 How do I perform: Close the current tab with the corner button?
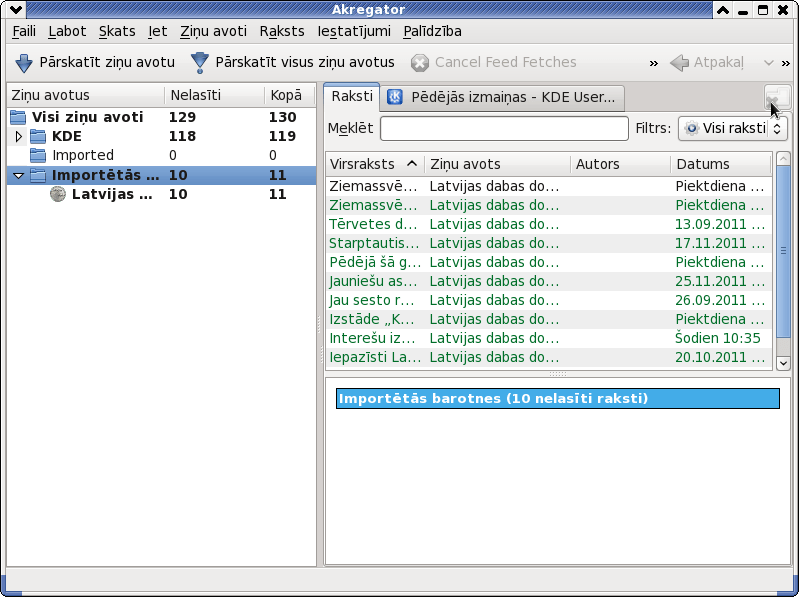point(778,96)
